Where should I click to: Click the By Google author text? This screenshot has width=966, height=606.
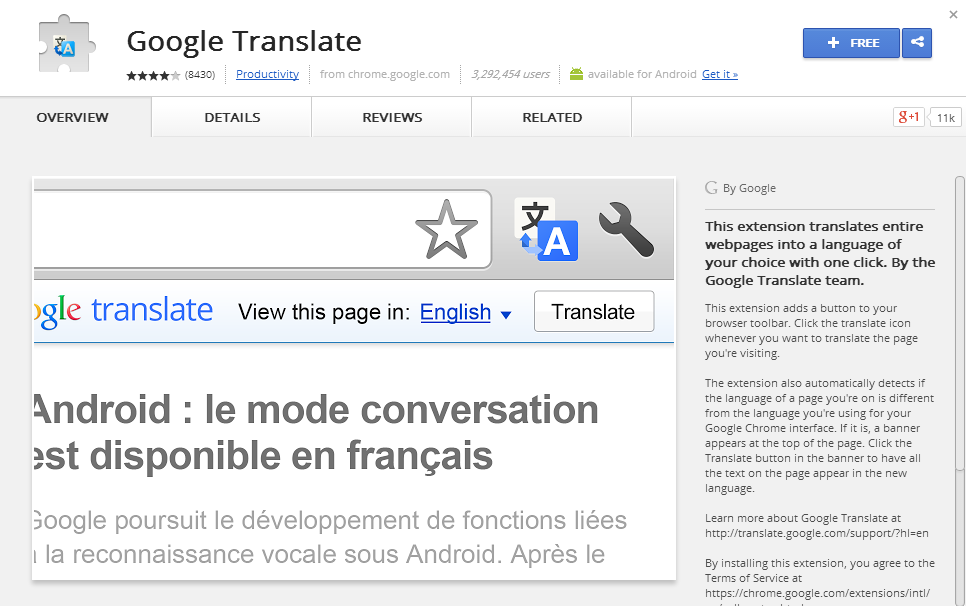(x=749, y=188)
